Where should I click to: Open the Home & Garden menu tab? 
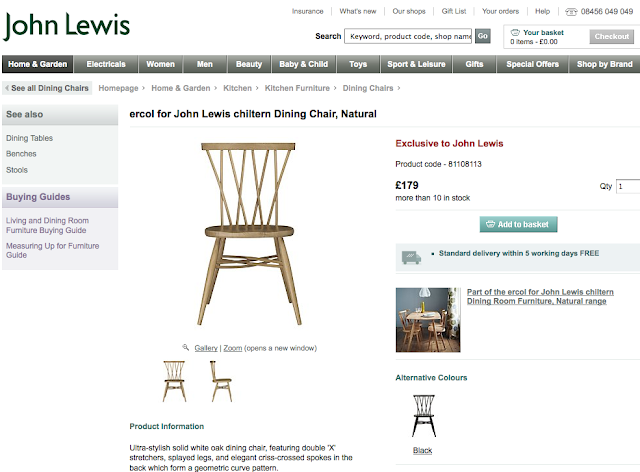[x=38, y=64]
